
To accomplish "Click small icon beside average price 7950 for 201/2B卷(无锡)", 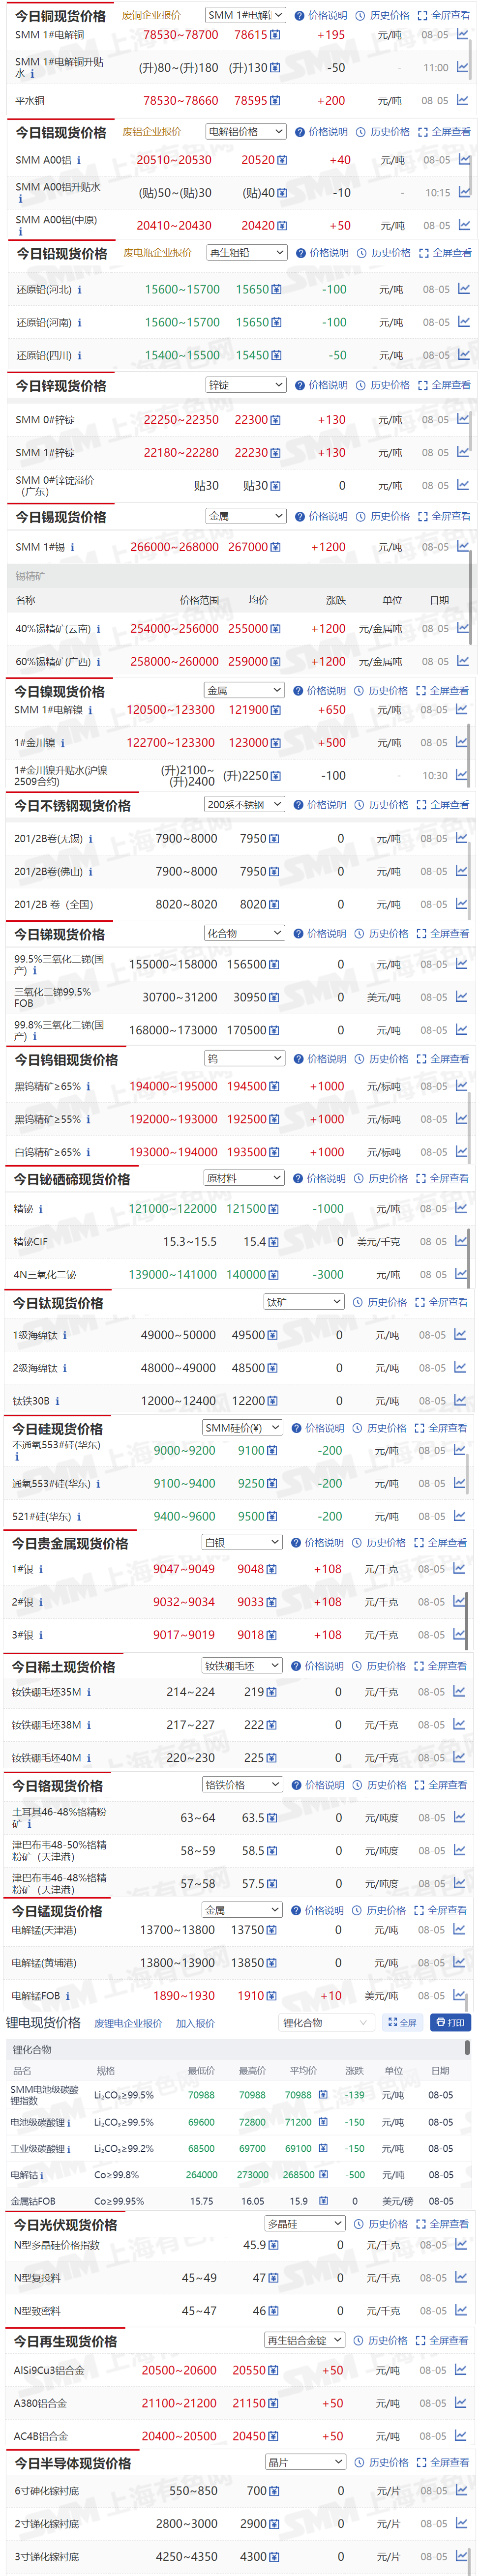I will (x=274, y=839).
